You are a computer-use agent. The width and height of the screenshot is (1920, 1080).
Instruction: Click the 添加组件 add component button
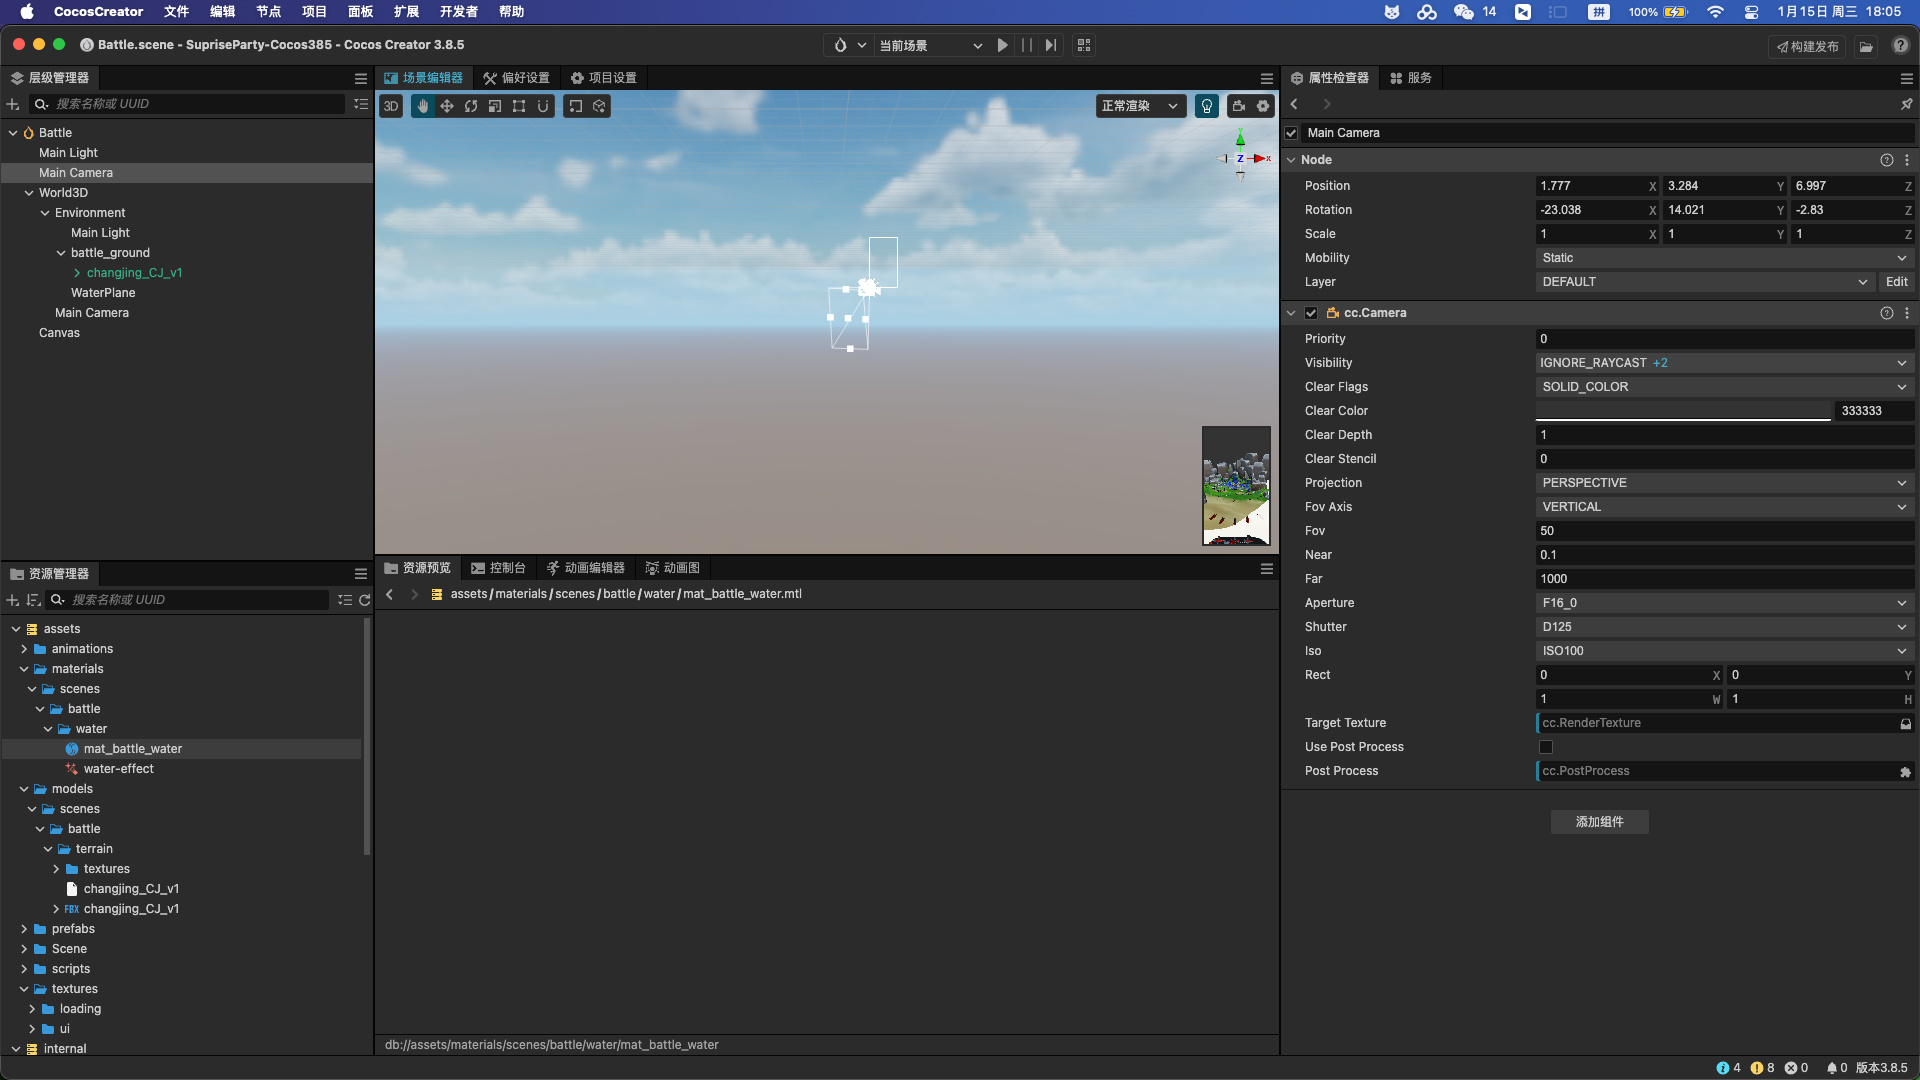1599,822
